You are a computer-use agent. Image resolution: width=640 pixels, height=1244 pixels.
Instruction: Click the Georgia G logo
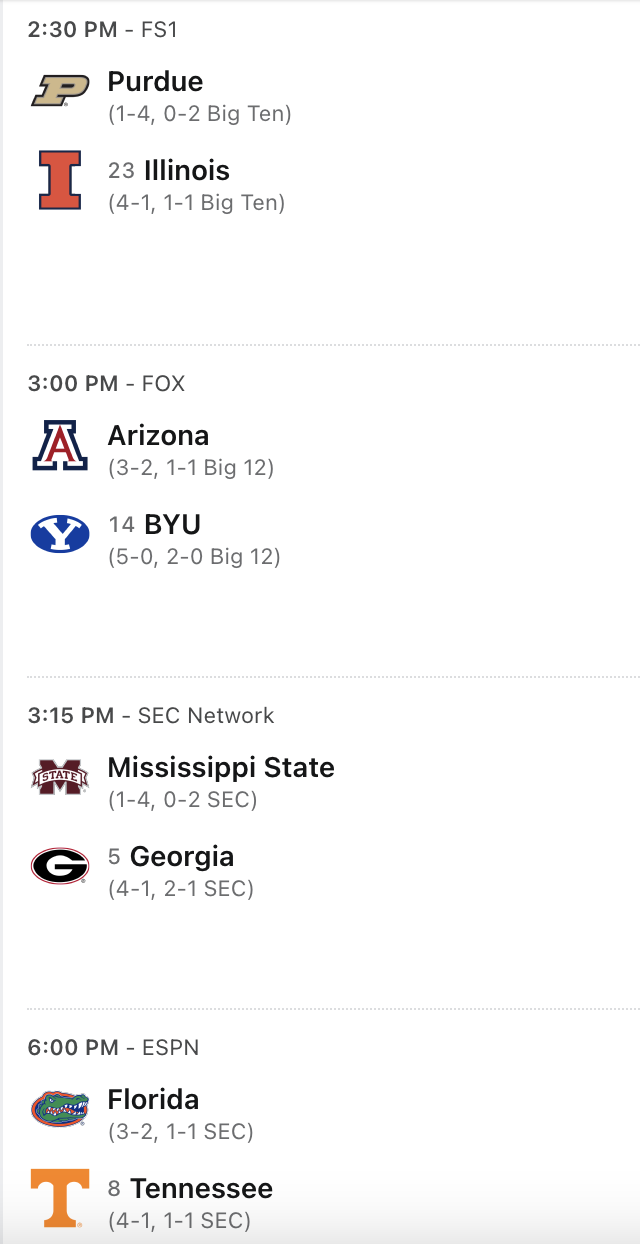coord(60,866)
